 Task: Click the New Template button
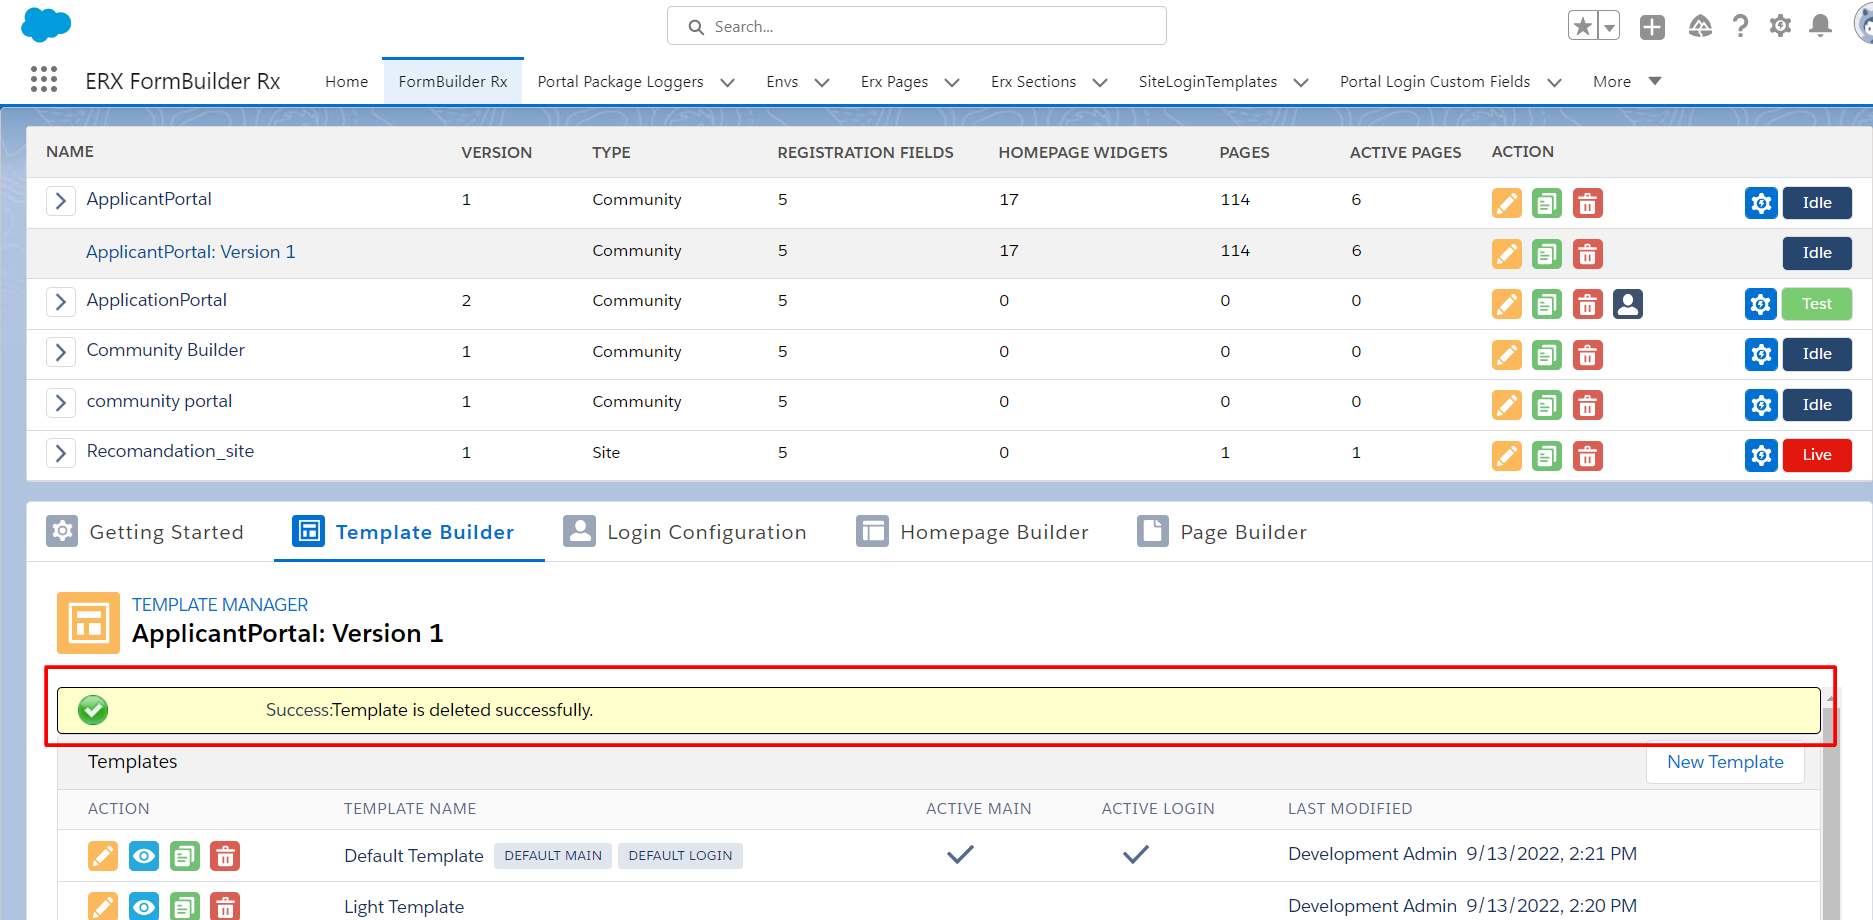pos(1724,762)
